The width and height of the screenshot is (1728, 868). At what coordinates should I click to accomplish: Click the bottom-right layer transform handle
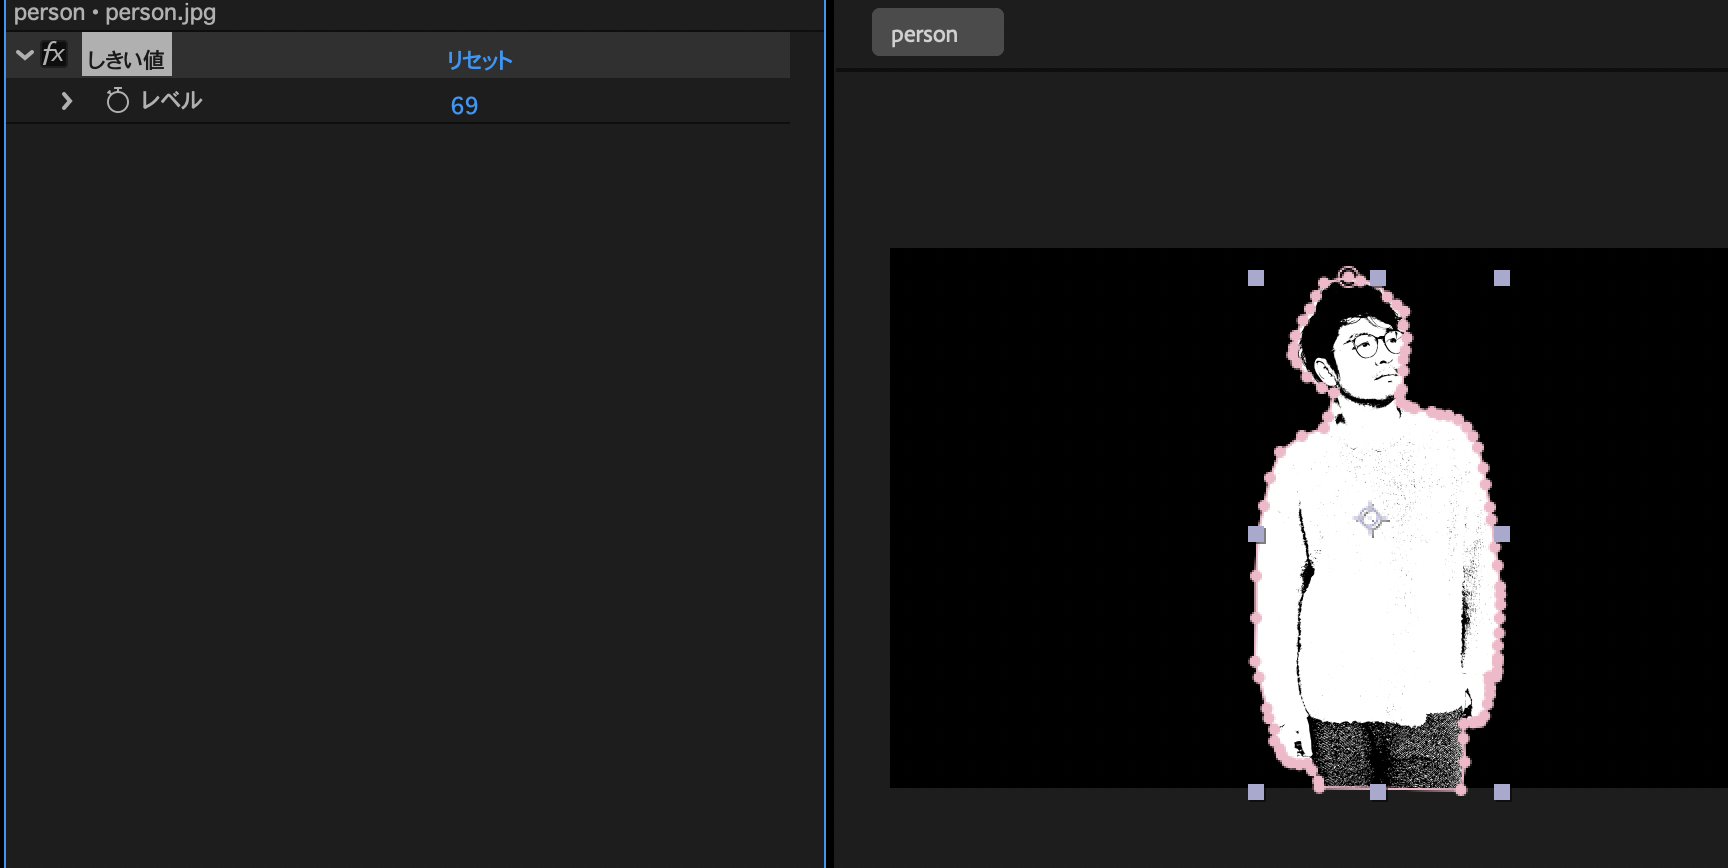[x=1501, y=792]
